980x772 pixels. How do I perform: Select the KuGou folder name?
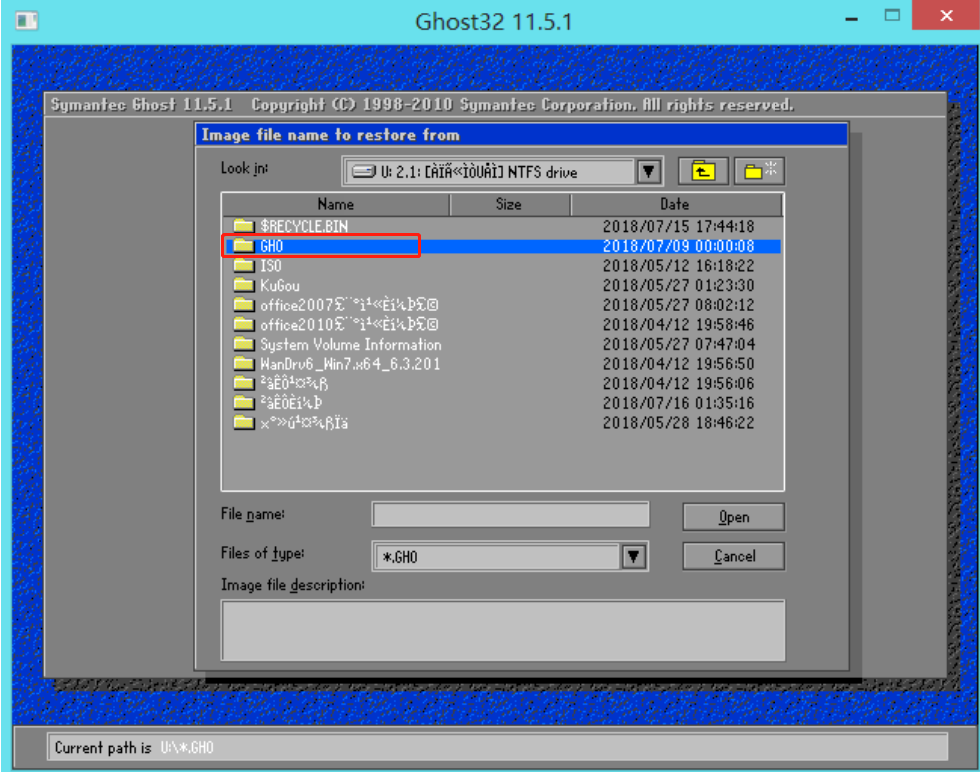280,286
